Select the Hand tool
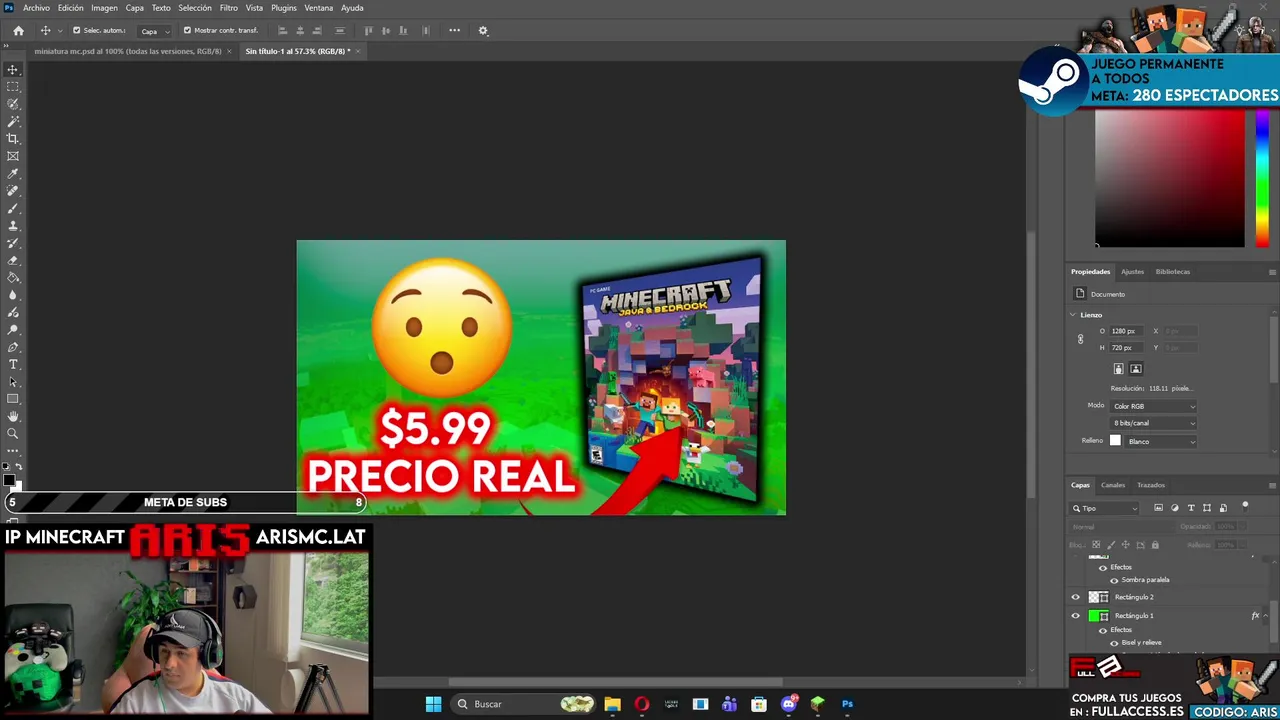1280x720 pixels. point(13,416)
